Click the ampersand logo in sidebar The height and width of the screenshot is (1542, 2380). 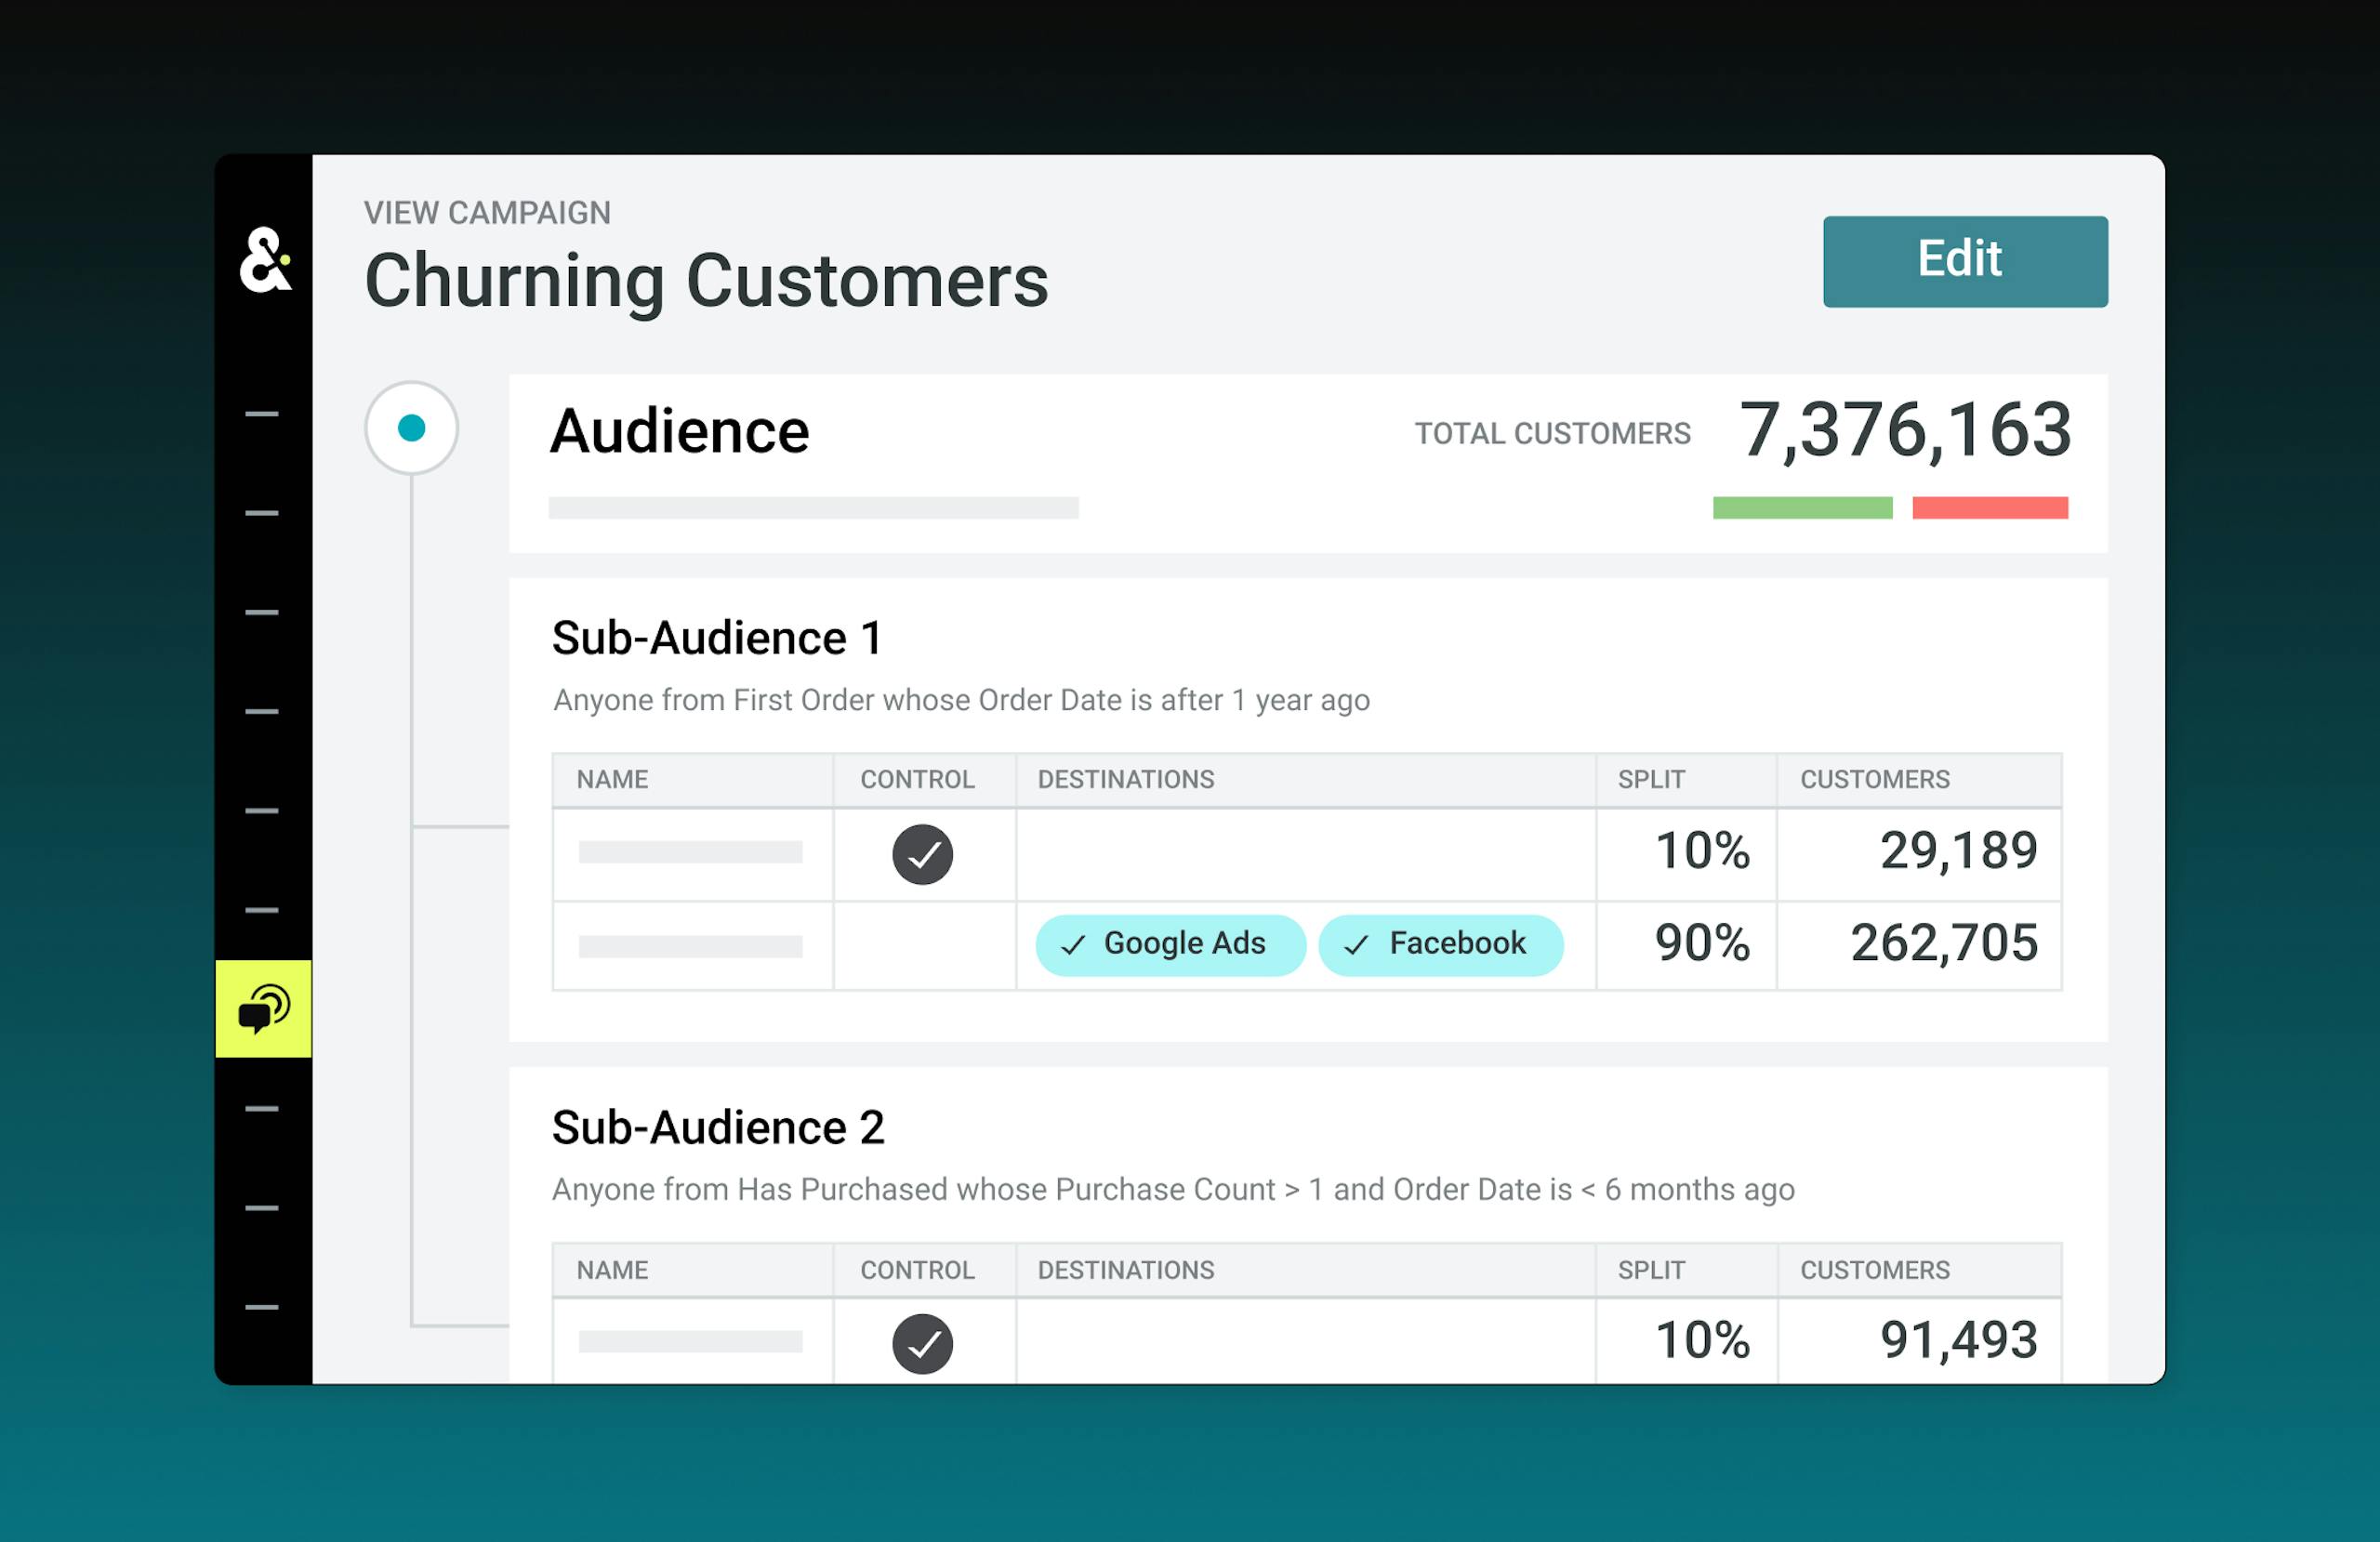point(265,260)
